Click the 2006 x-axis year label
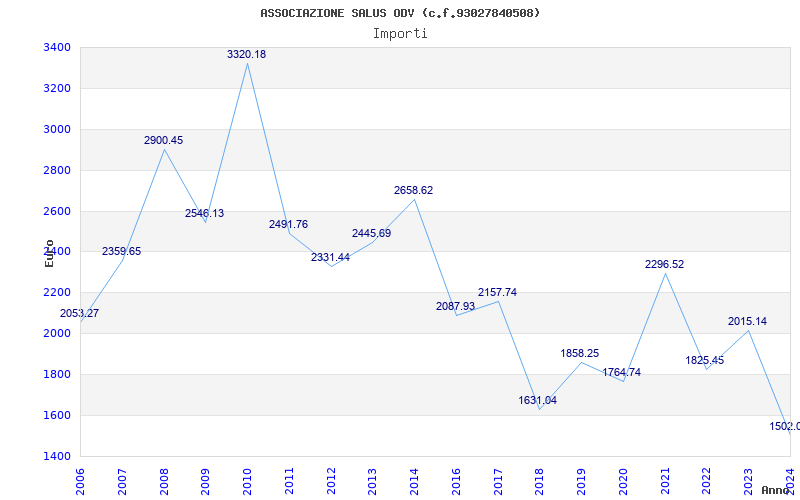Image resolution: width=800 pixels, height=500 pixels. pos(80,482)
